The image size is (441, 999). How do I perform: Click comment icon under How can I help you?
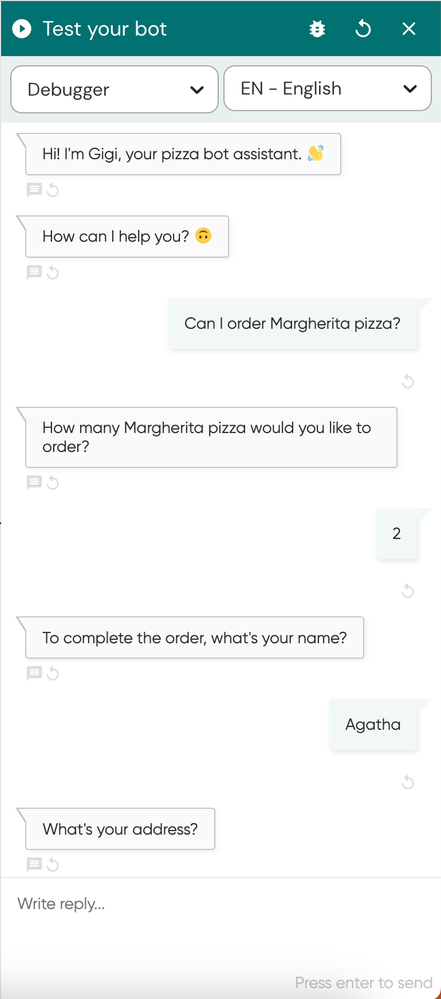pos(34,273)
